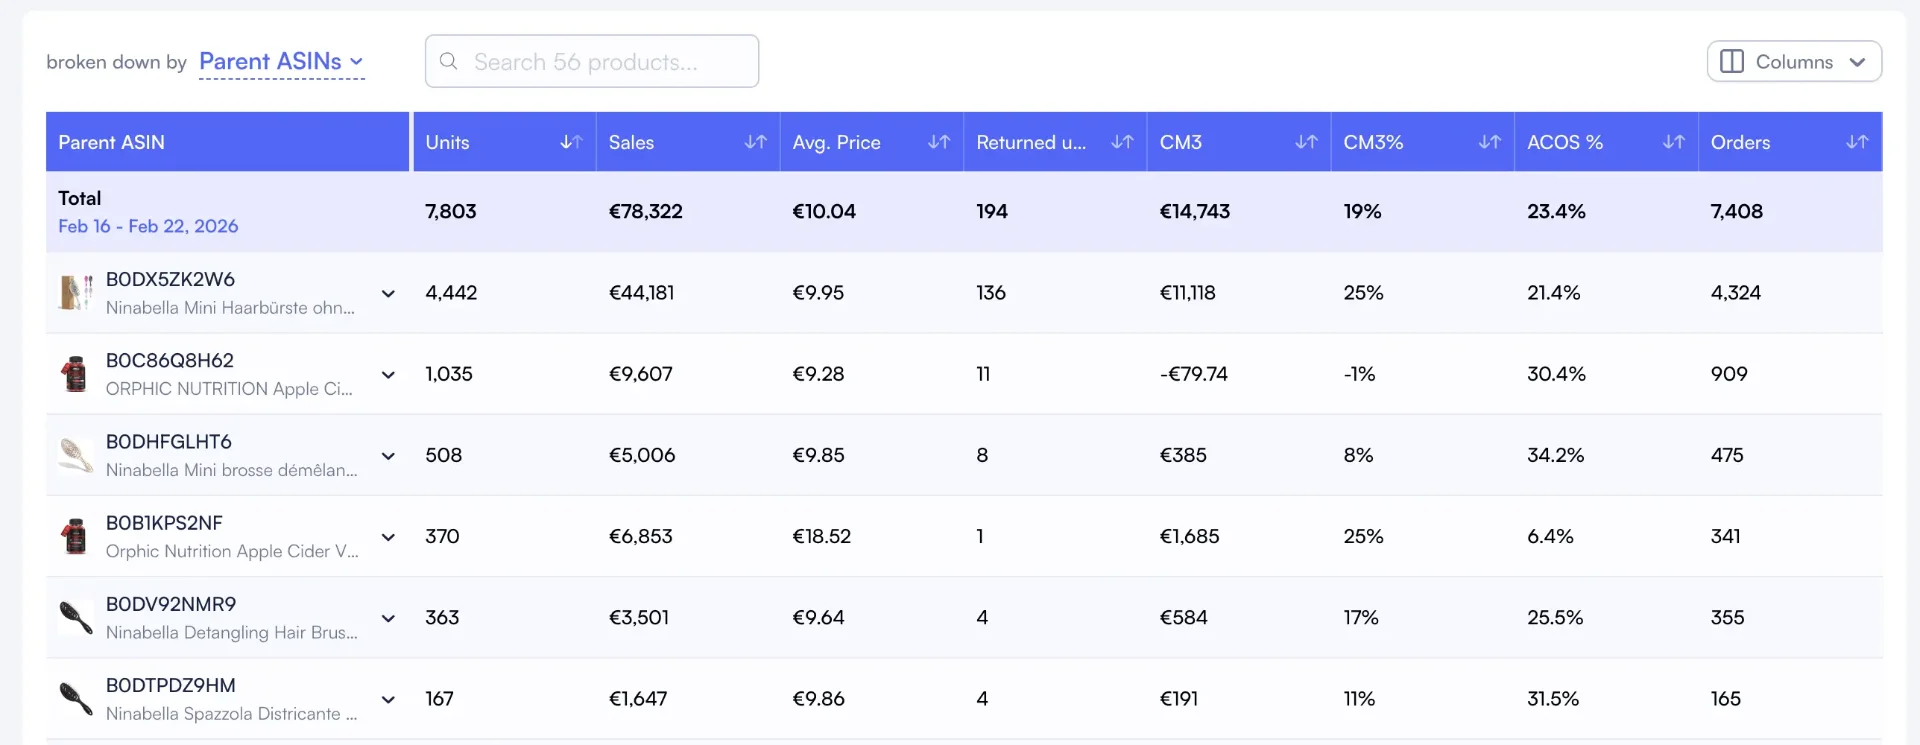This screenshot has height=745, width=1920.
Task: Open the Ninabella Mini Haarbürste product thumbnail
Action: [76, 293]
